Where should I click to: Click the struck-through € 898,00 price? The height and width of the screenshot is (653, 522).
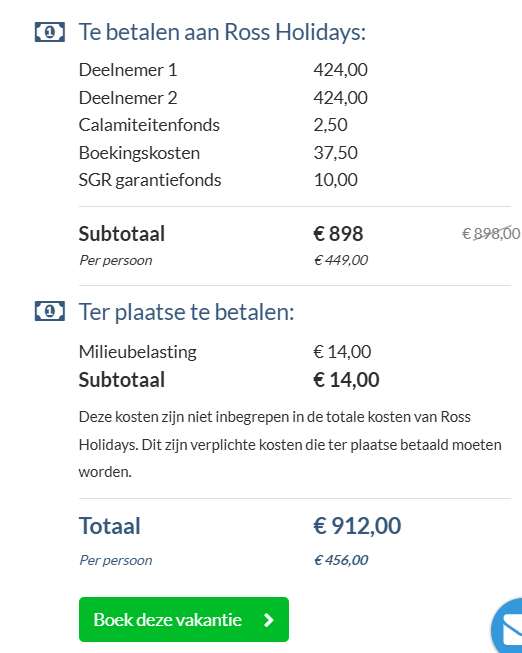tap(491, 233)
